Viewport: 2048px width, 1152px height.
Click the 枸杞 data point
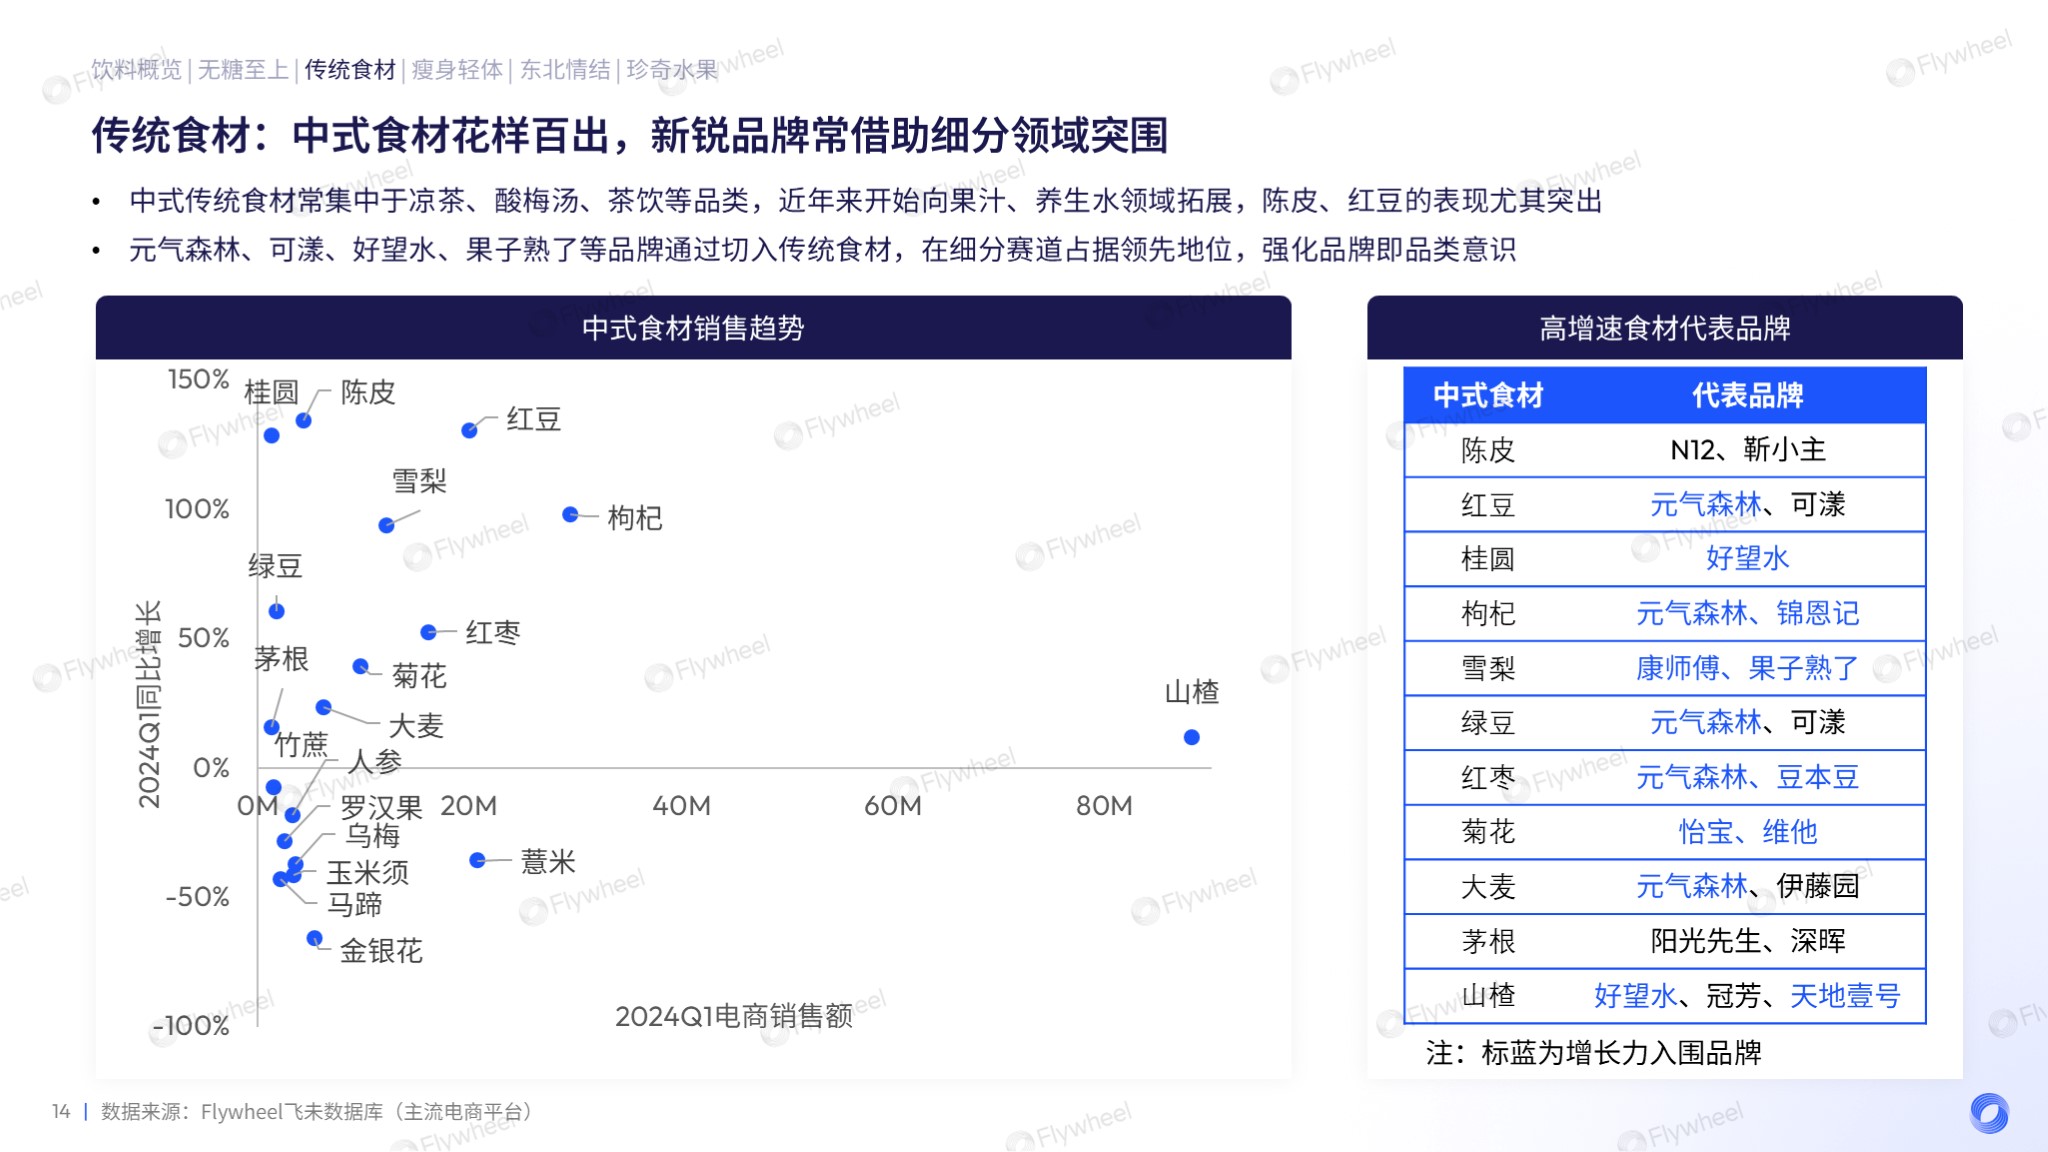570,514
